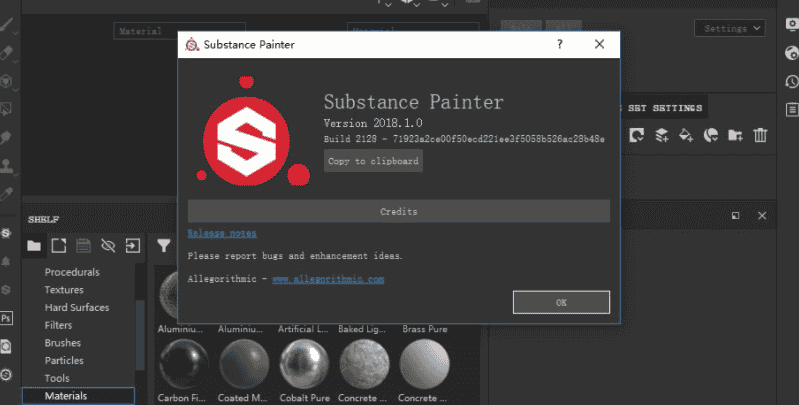Select Filters in Shelf categories

pyautogui.click(x=59, y=325)
